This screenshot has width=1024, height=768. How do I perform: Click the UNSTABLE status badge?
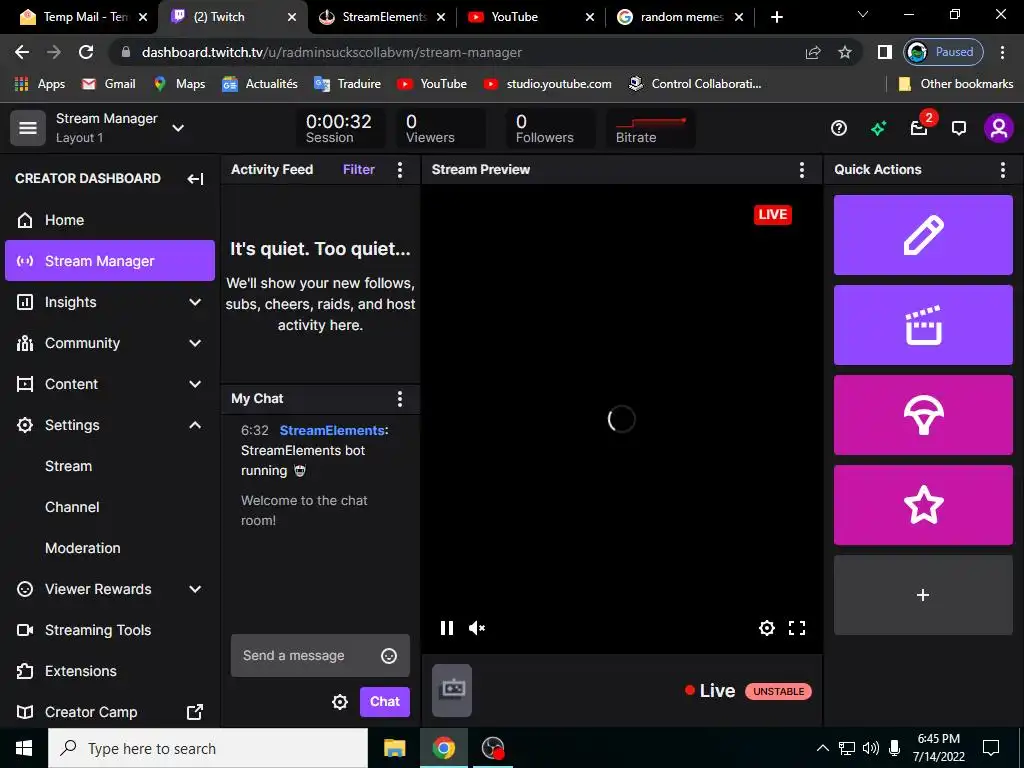(778, 691)
